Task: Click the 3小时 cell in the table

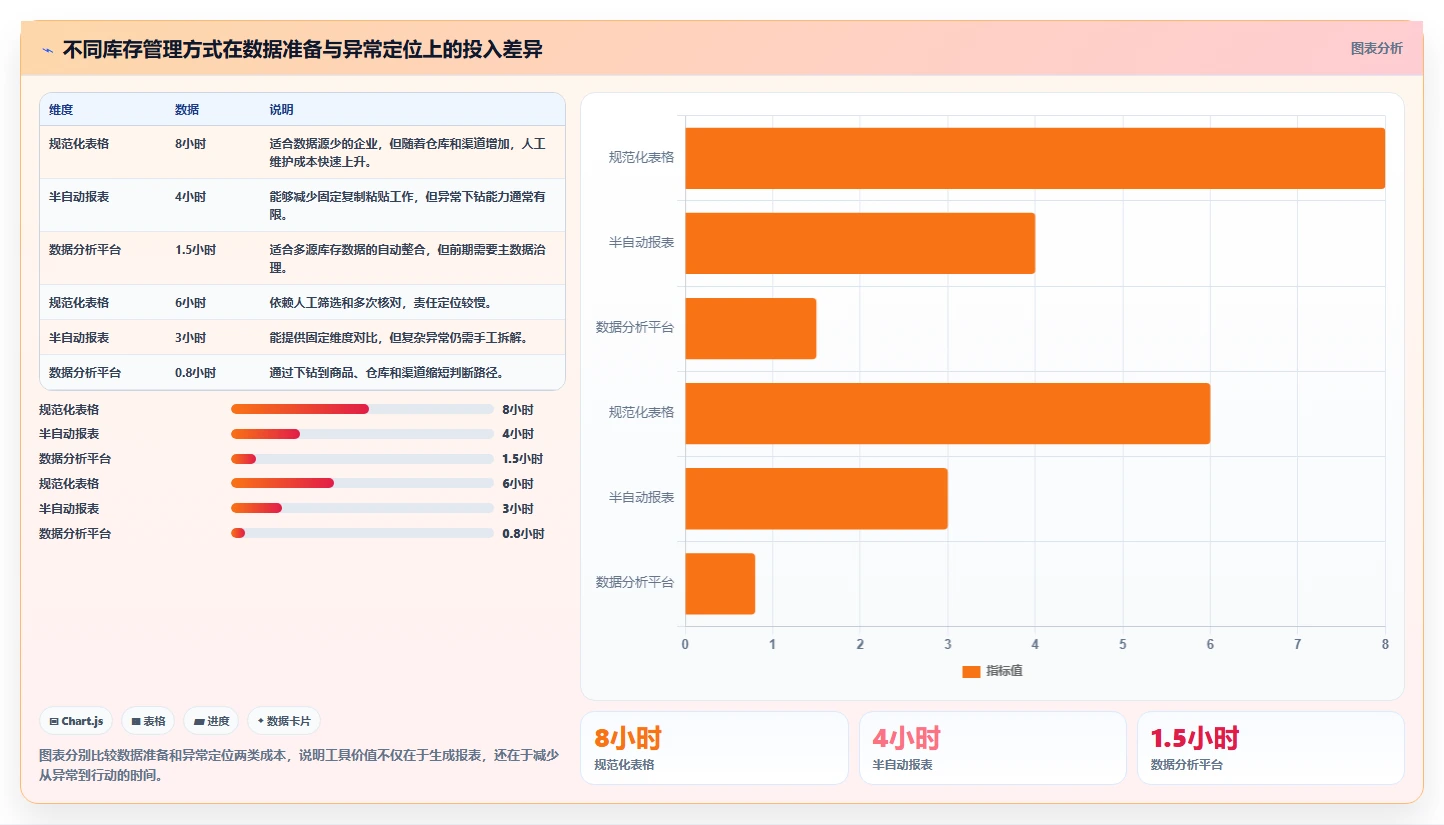Action: click(x=190, y=337)
